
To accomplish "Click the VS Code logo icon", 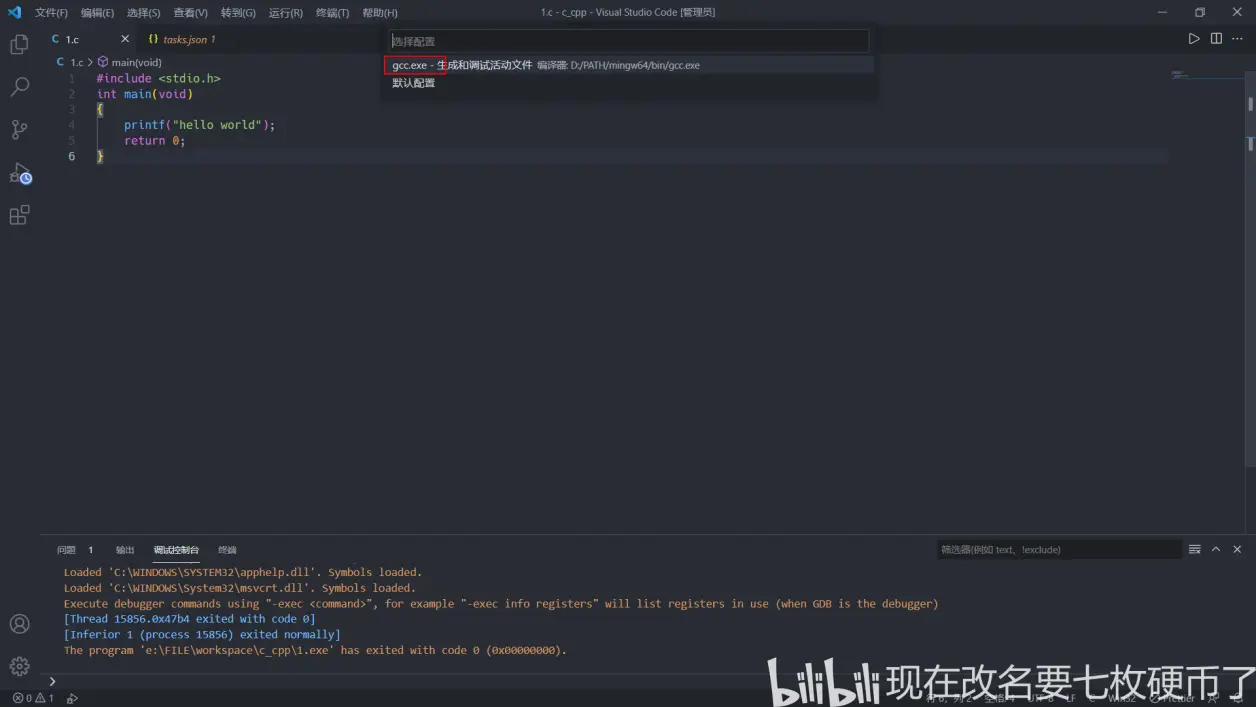I will [14, 12].
